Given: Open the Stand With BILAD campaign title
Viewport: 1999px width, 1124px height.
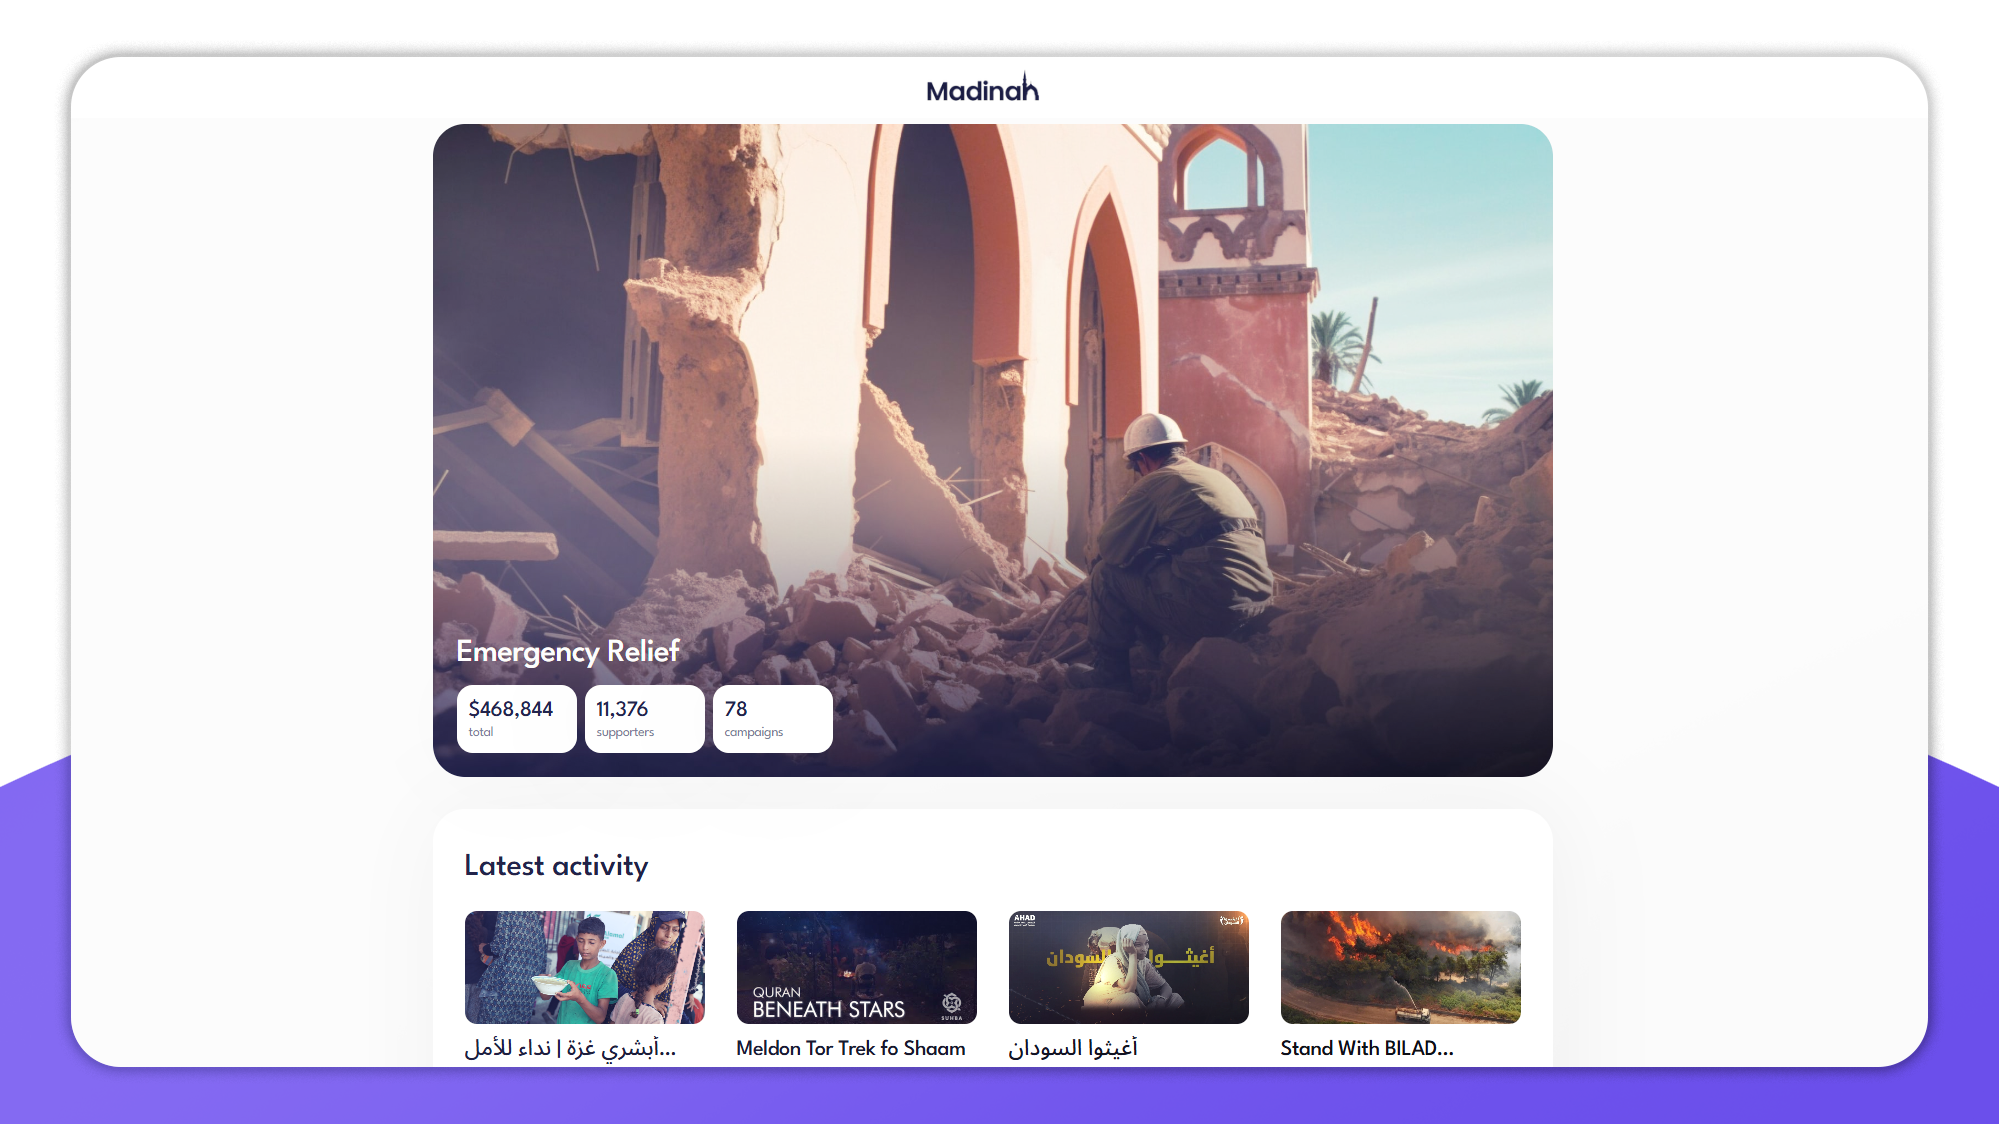Looking at the screenshot, I should (x=1366, y=1048).
